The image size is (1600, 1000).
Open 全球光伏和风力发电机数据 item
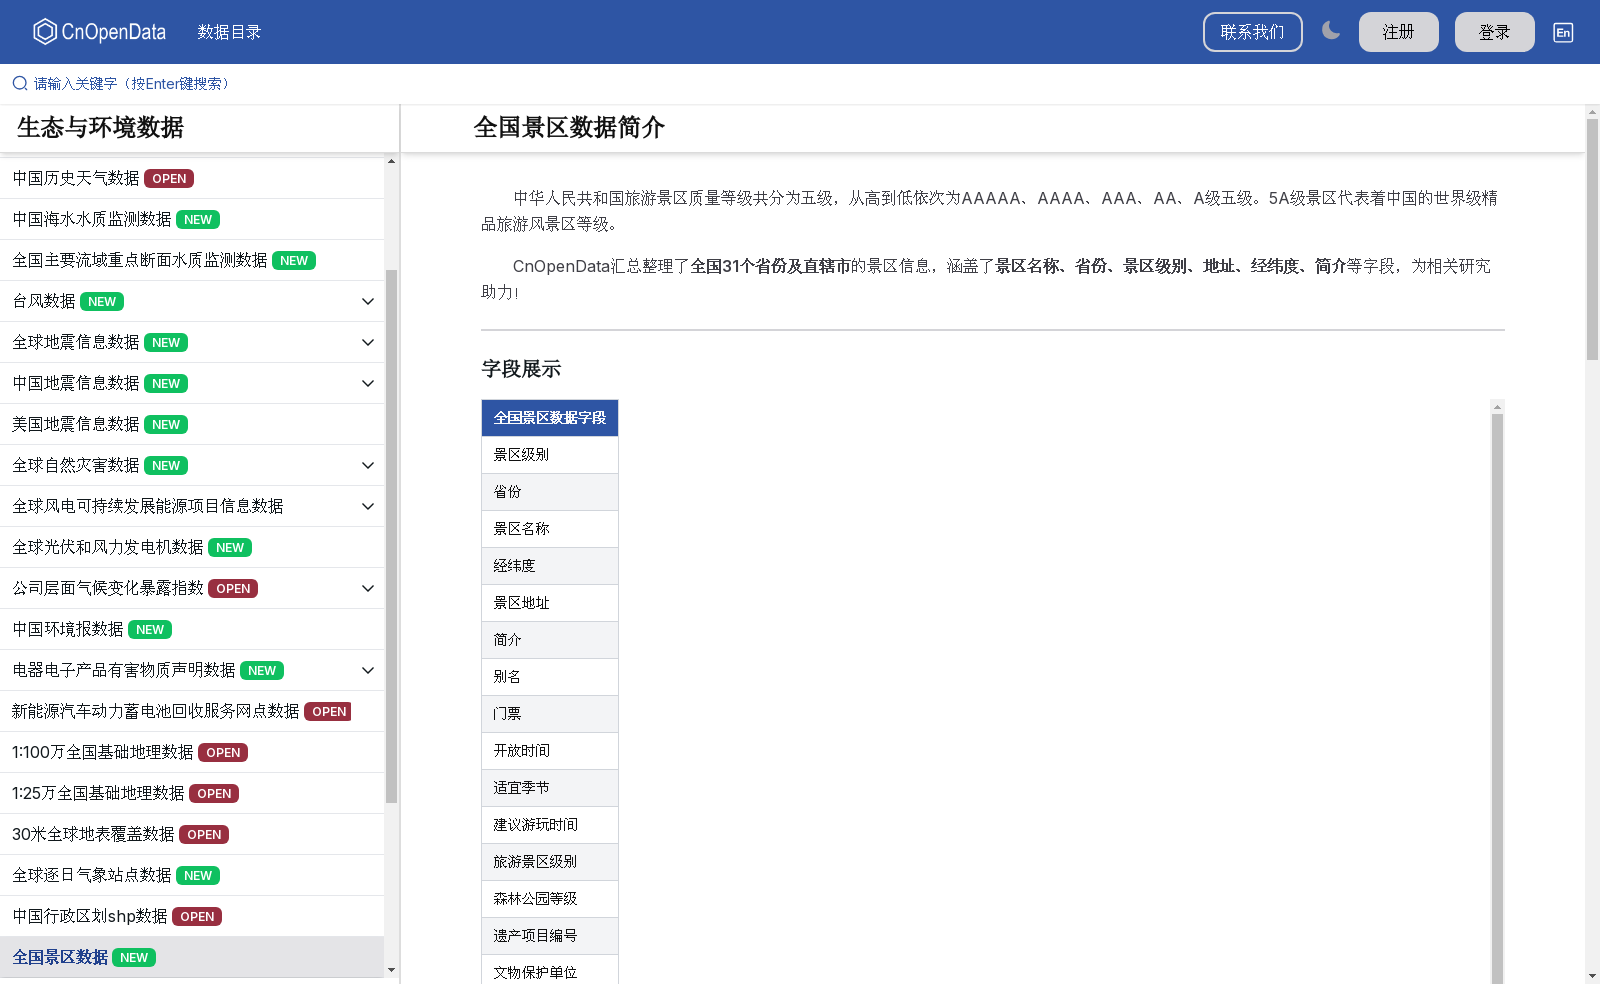(192, 547)
